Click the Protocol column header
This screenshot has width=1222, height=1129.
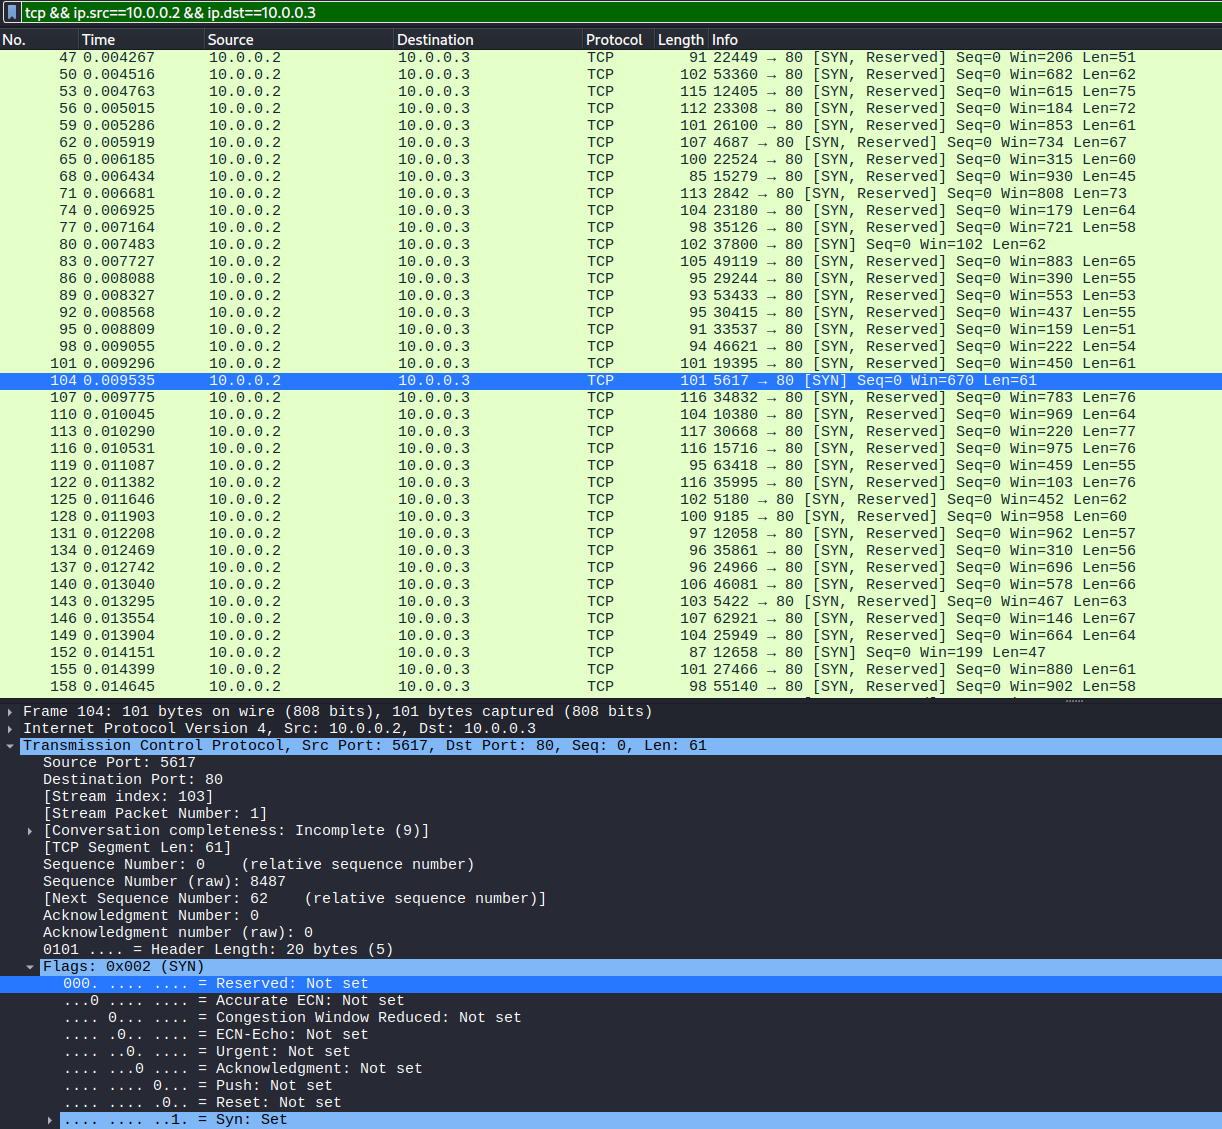tap(614, 40)
